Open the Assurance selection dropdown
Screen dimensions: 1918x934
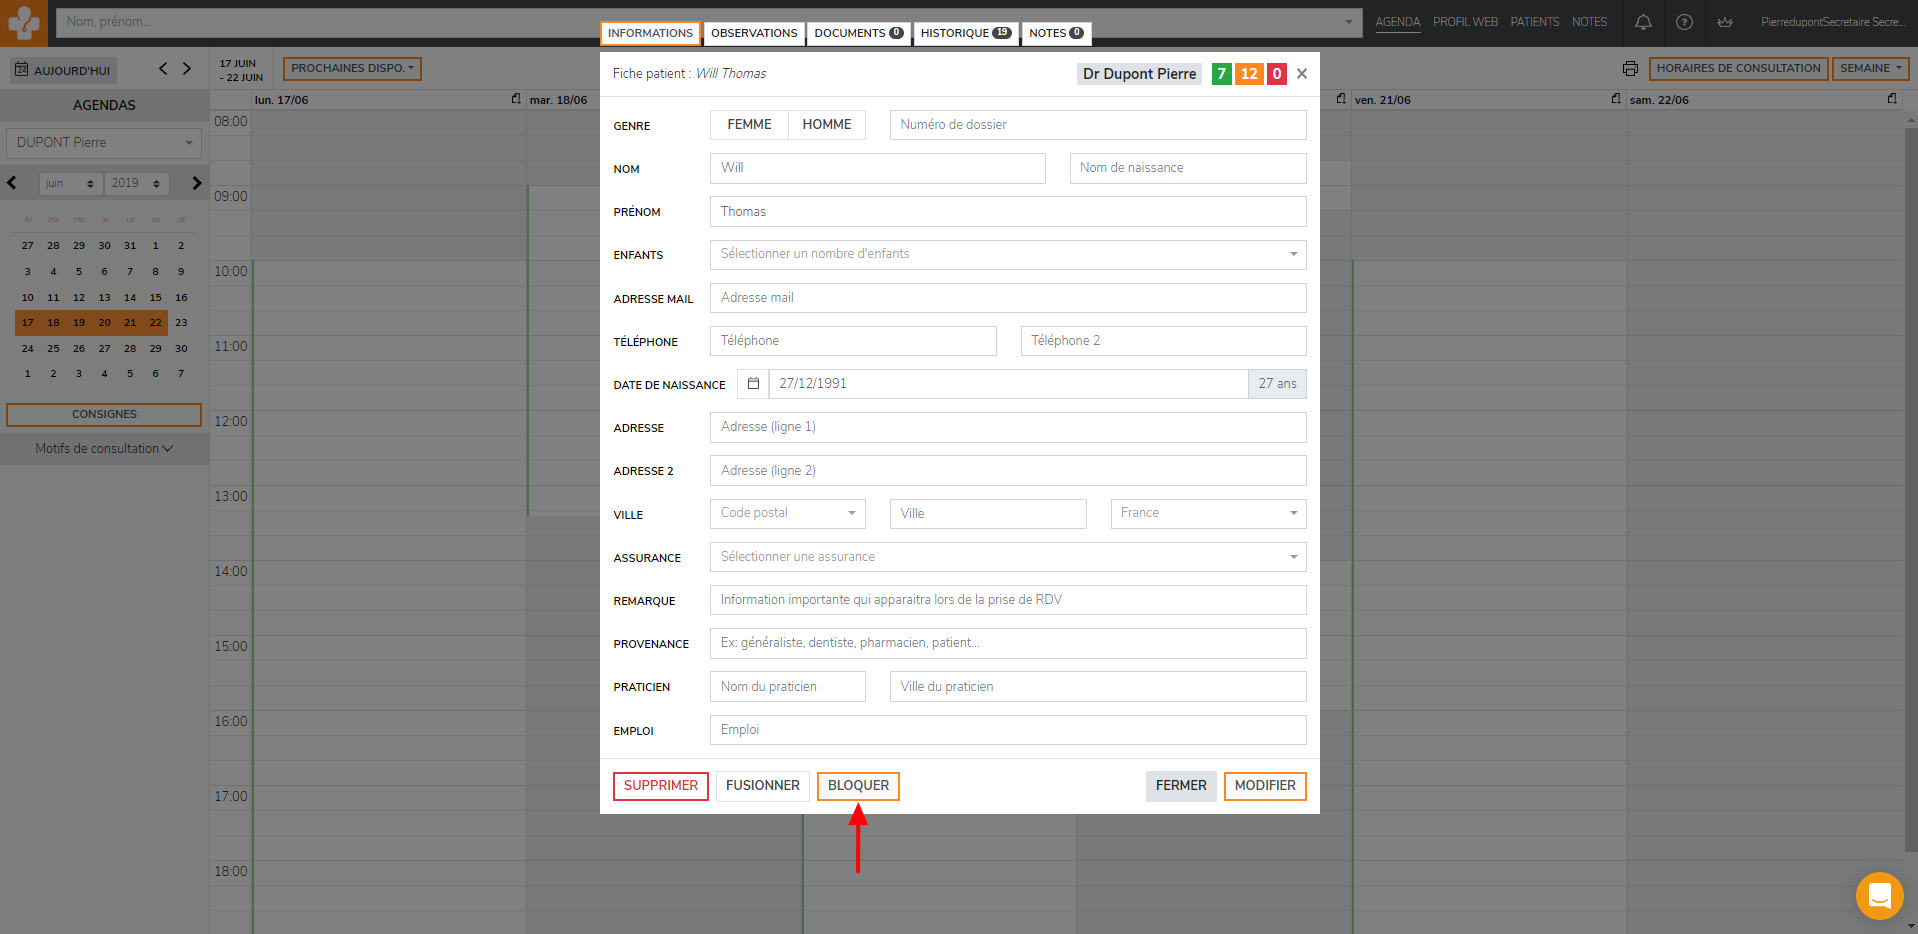click(x=1007, y=557)
